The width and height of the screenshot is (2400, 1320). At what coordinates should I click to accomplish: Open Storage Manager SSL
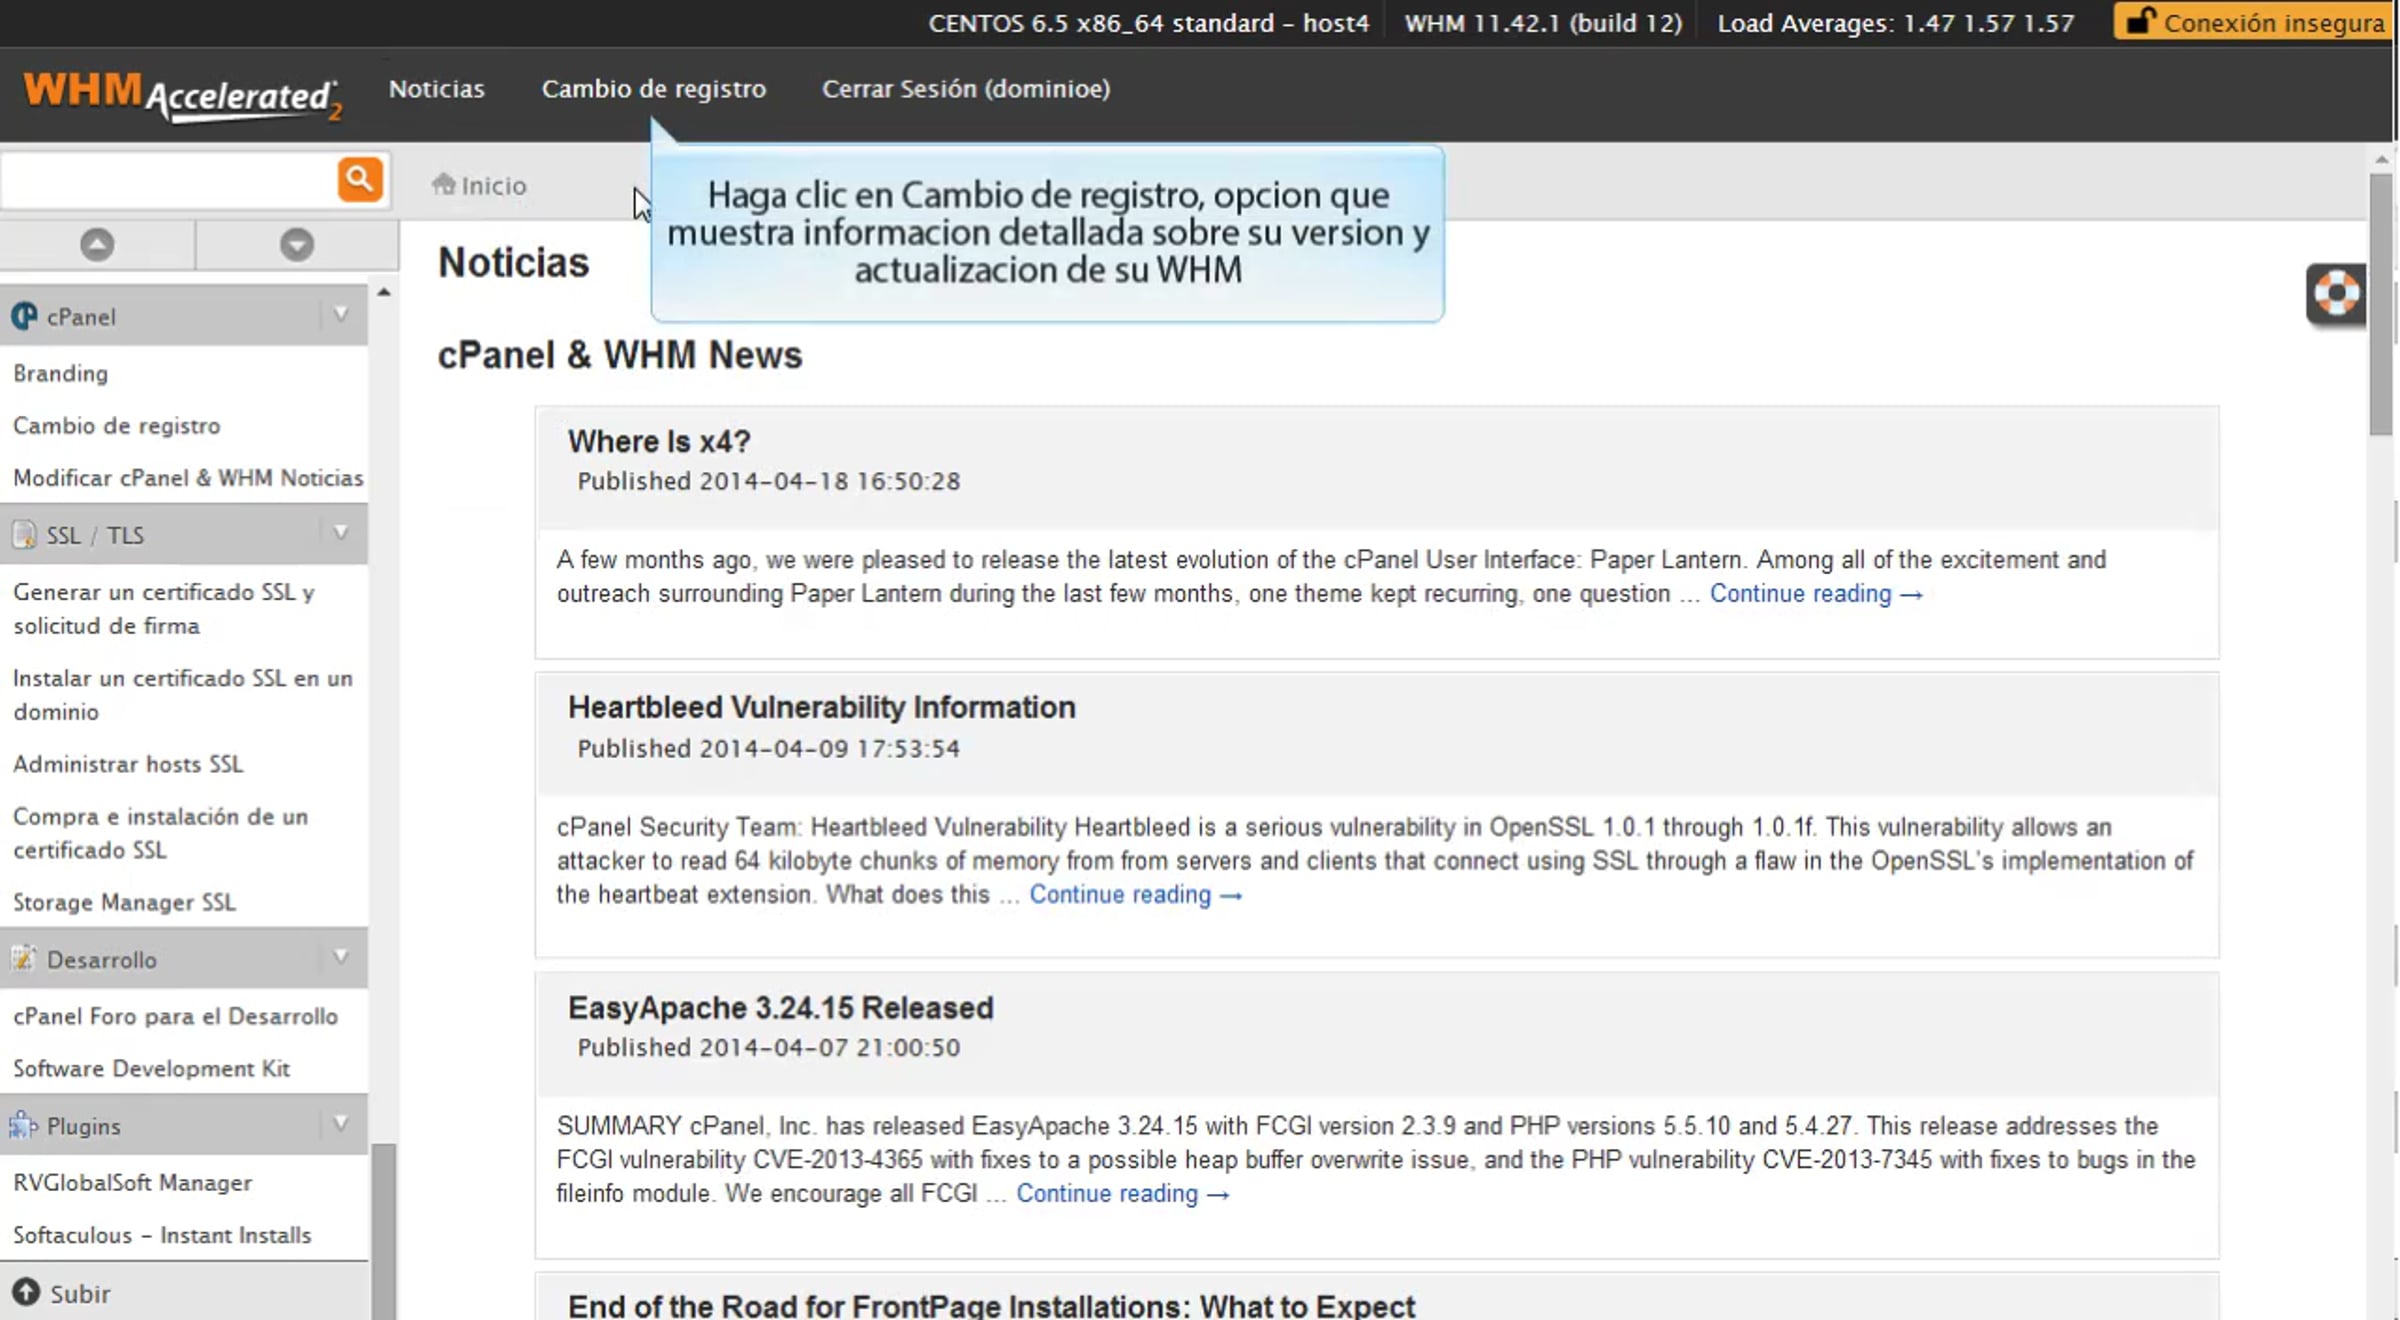125,902
